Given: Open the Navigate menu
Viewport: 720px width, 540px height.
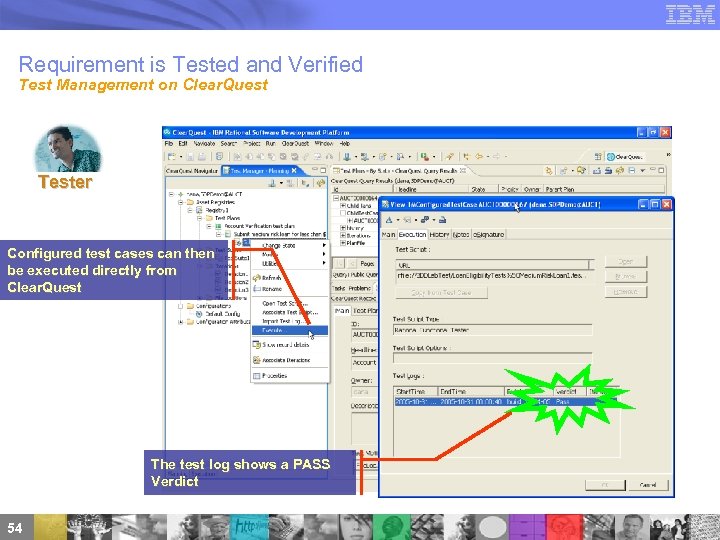Looking at the screenshot, I should tap(204, 144).
